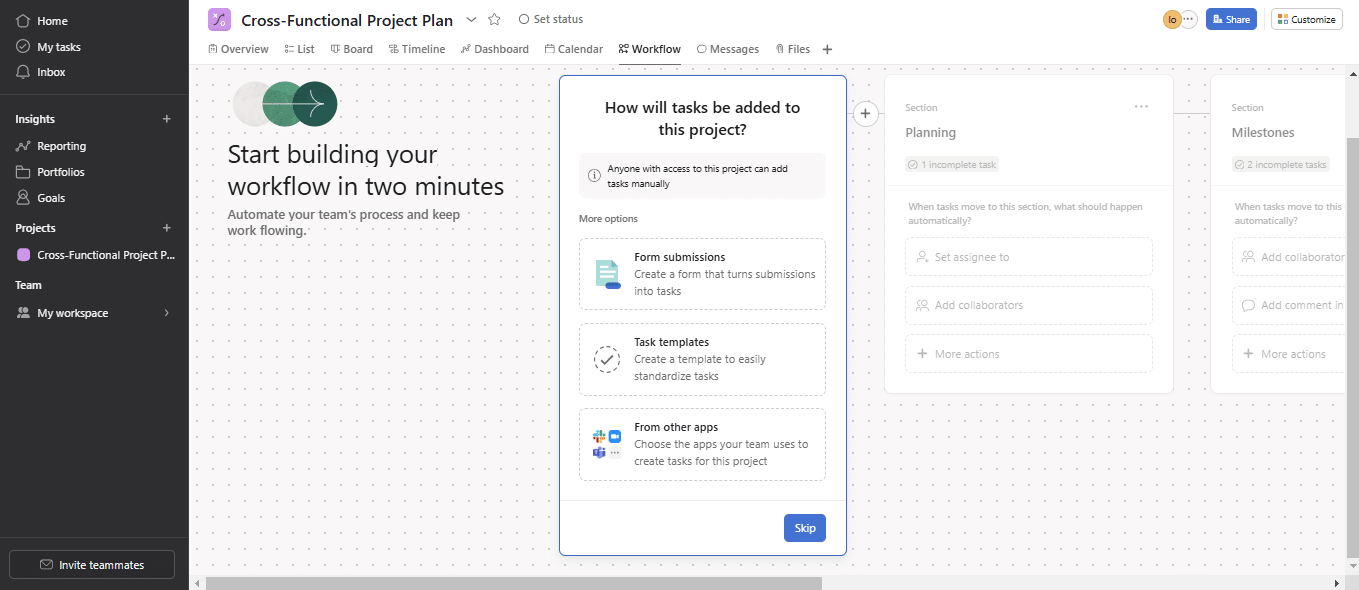The width and height of the screenshot is (1359, 590).
Task: Select Add collaborators in Planning section
Action: 1029,305
